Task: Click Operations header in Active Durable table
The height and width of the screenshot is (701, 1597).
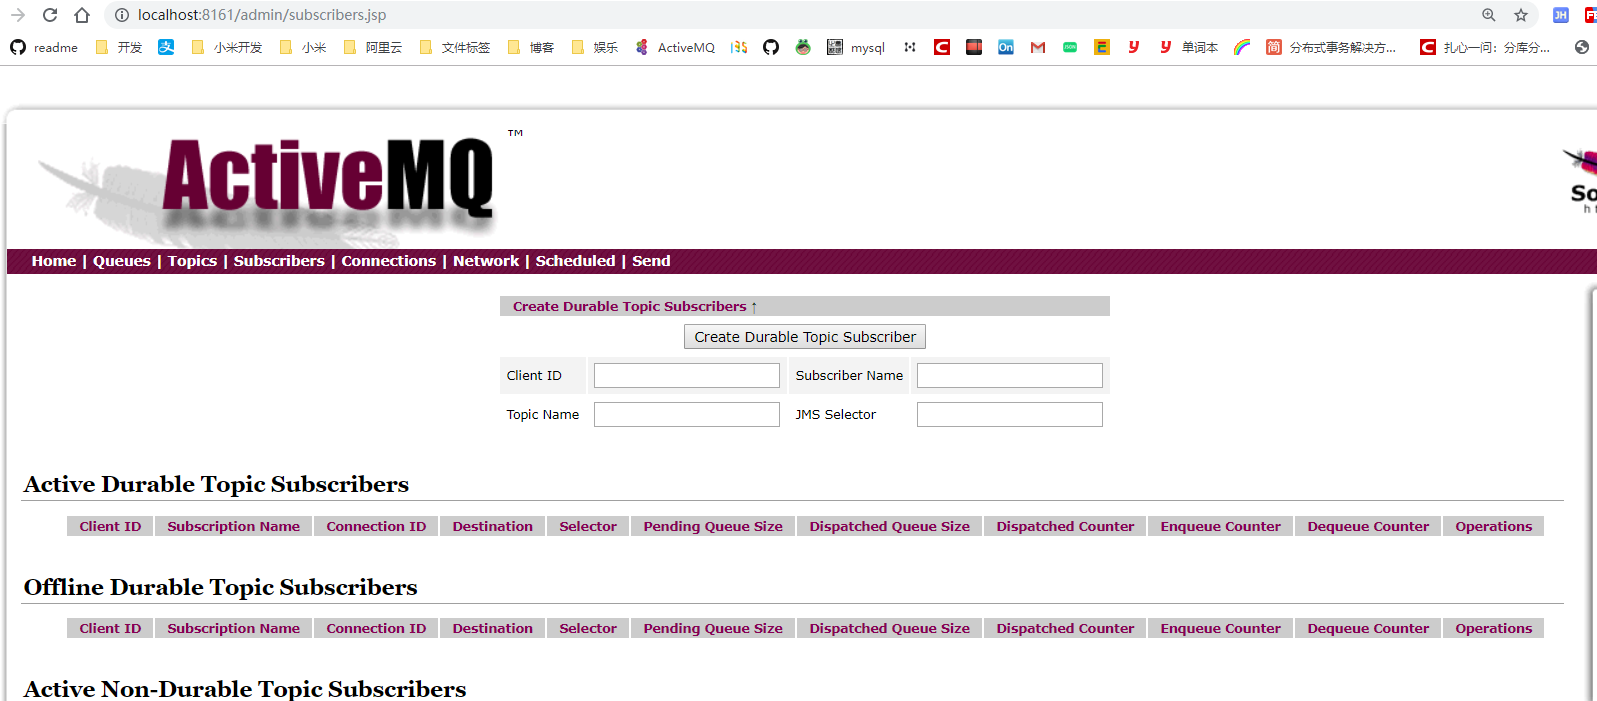Action: [1494, 527]
